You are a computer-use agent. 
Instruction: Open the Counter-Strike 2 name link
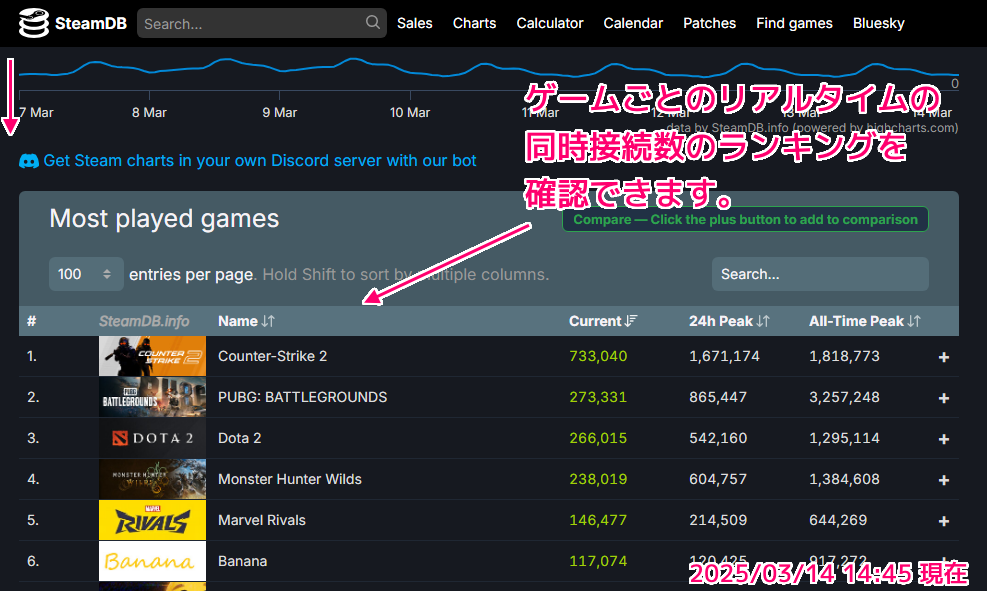click(x=273, y=356)
